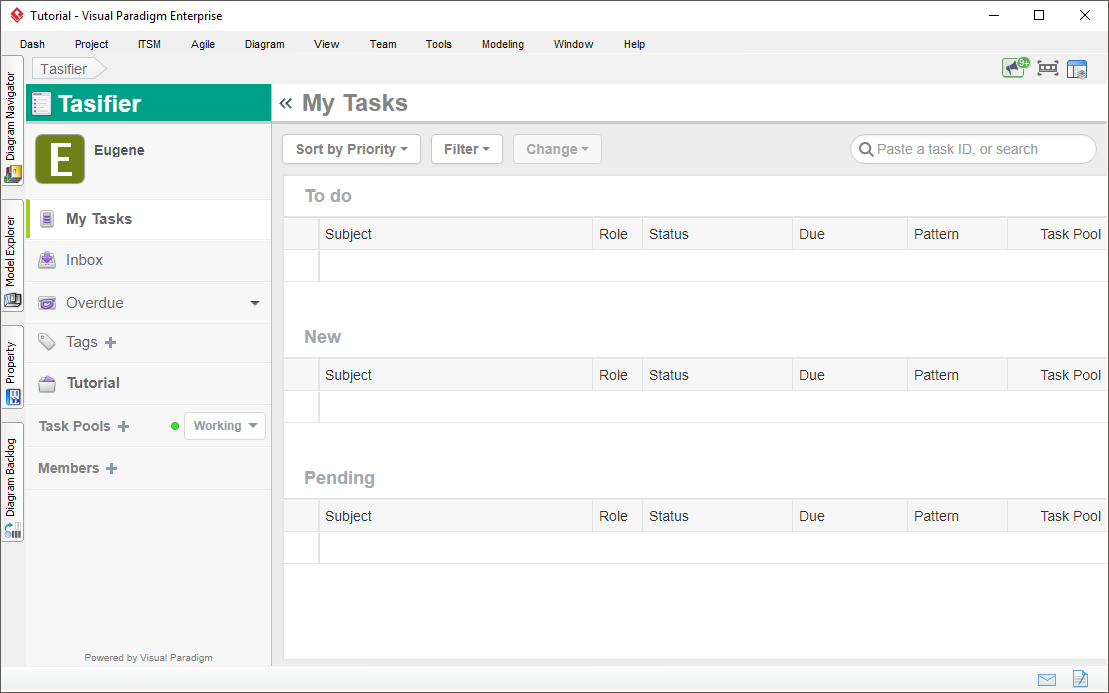Click the search magnifier icon

[866, 149]
